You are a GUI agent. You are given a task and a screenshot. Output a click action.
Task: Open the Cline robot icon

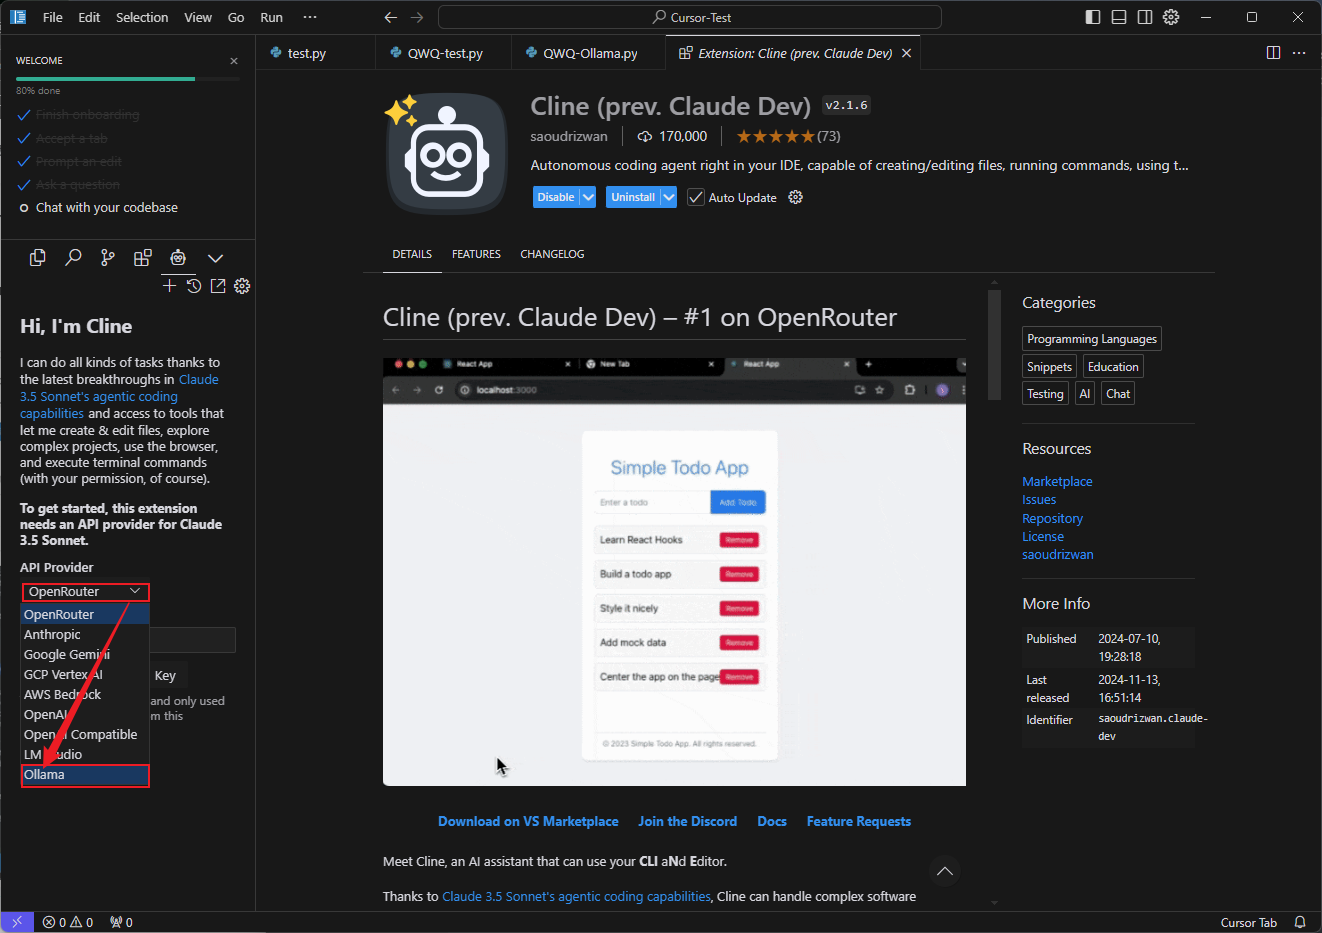[x=178, y=258]
